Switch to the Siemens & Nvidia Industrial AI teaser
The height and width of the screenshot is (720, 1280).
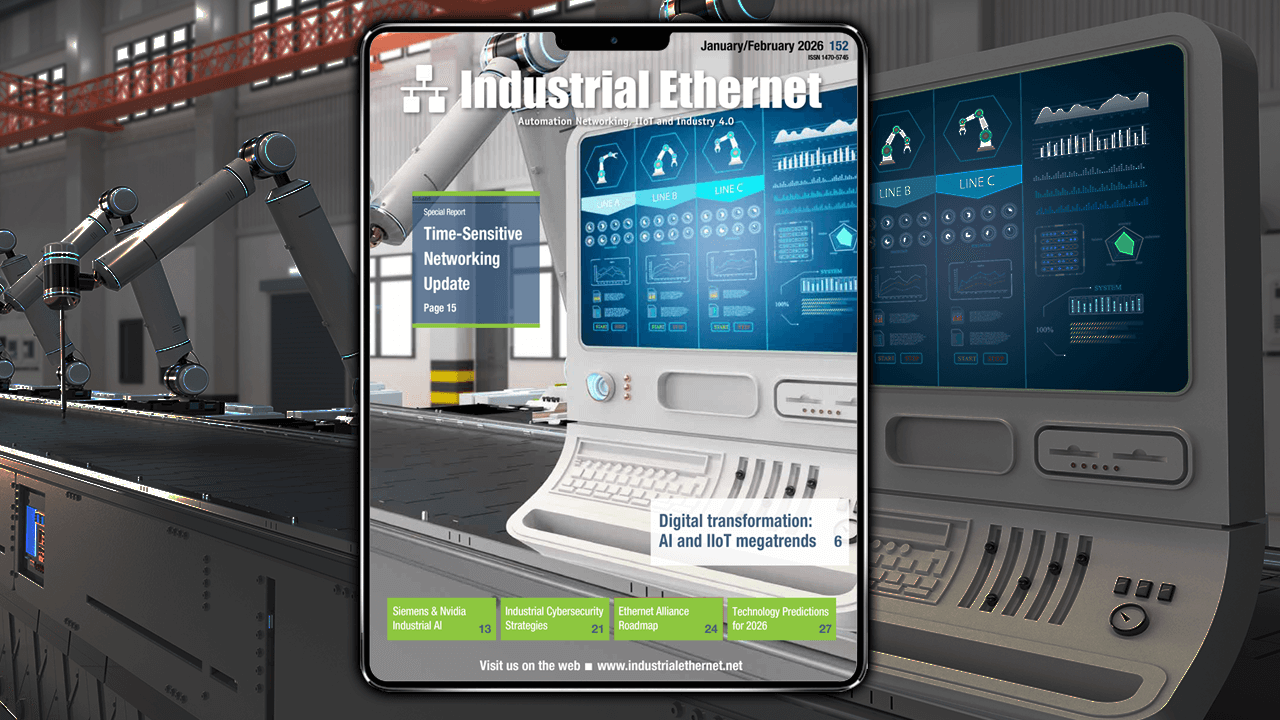click(440, 617)
